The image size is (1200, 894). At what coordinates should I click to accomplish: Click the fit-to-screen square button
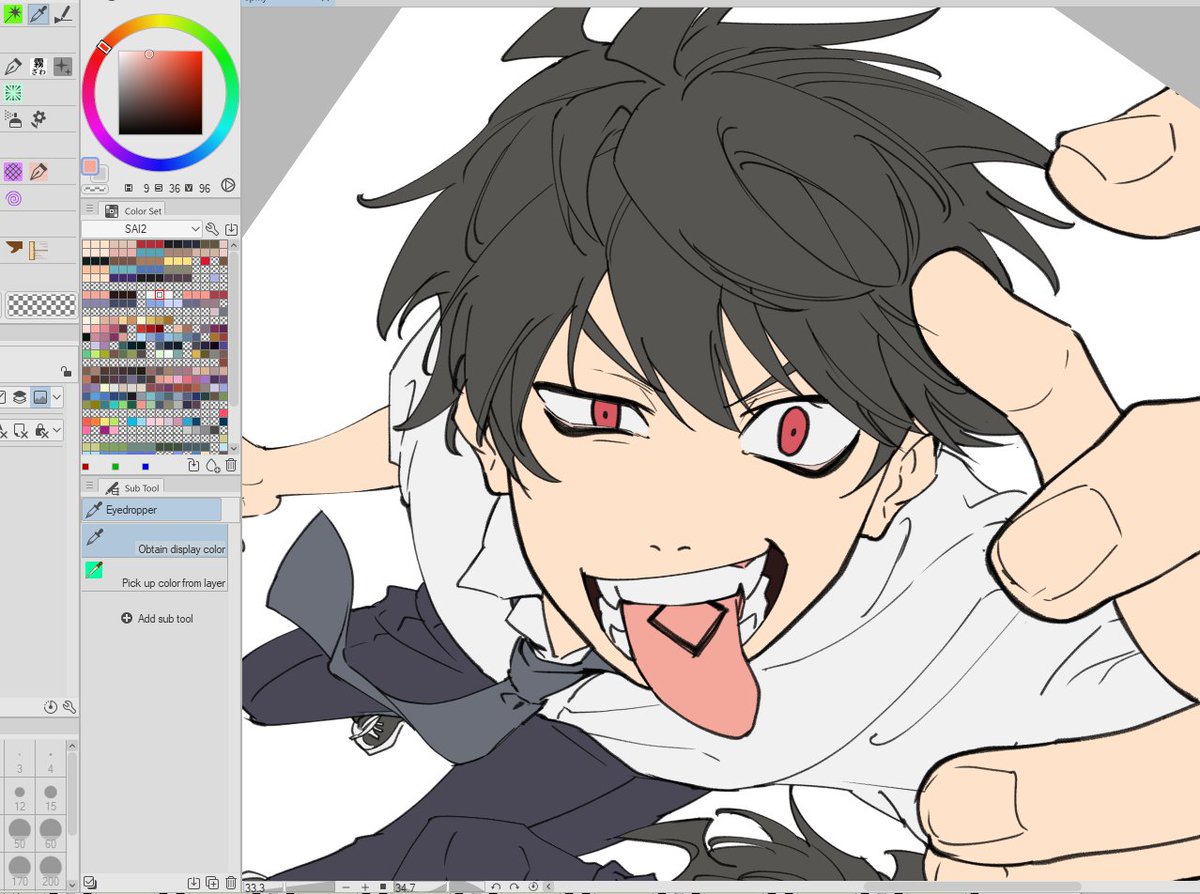383,886
